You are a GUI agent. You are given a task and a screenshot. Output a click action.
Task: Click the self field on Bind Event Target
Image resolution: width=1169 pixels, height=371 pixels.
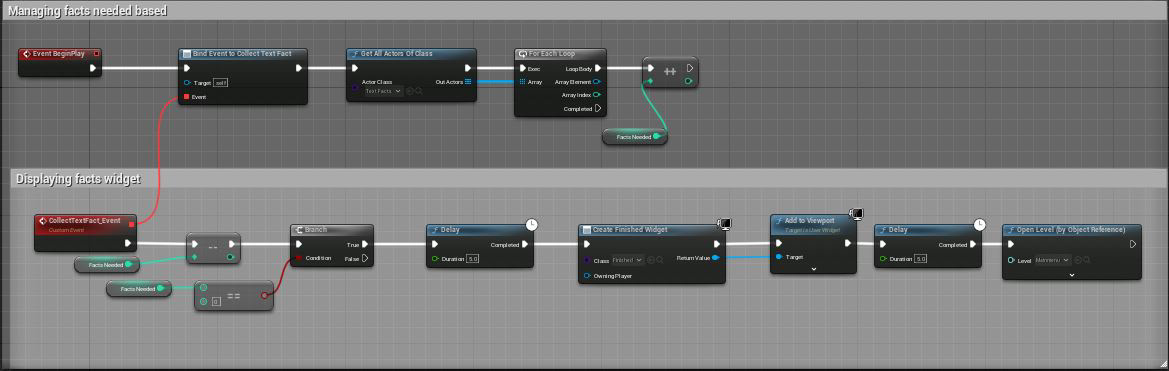click(221, 83)
